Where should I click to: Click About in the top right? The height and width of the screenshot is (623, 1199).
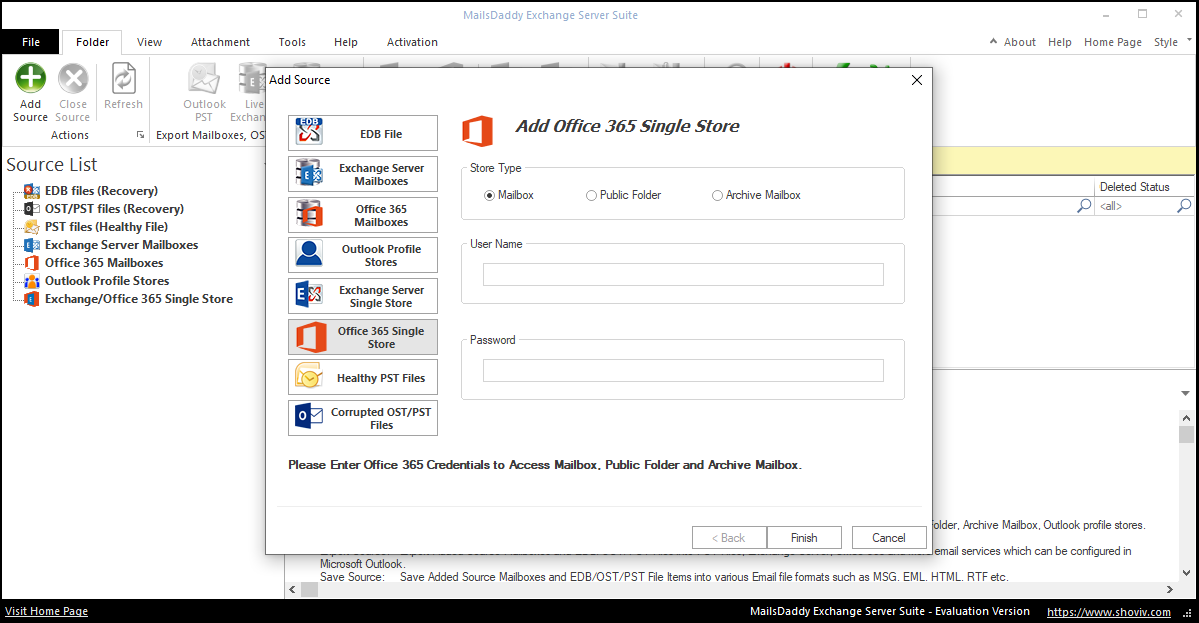click(x=1019, y=42)
